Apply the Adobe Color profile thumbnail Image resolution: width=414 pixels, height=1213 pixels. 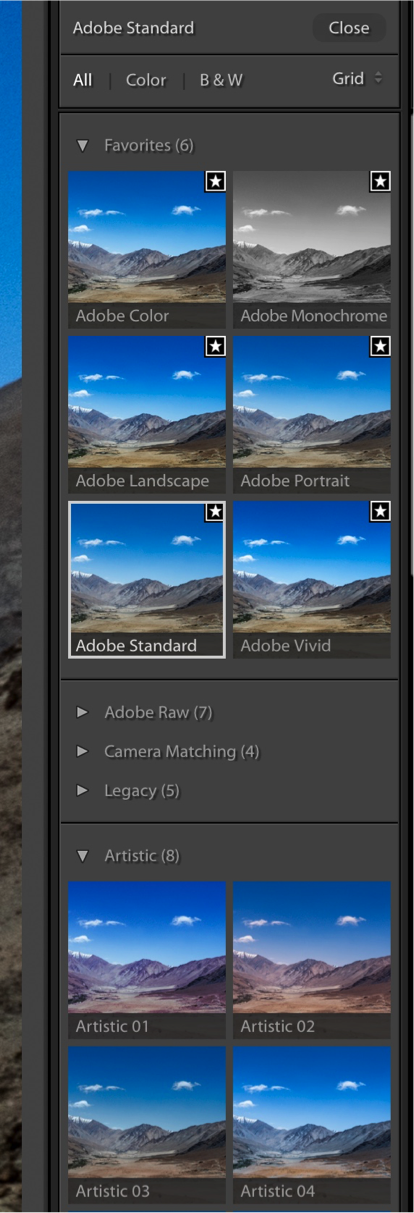[147, 249]
